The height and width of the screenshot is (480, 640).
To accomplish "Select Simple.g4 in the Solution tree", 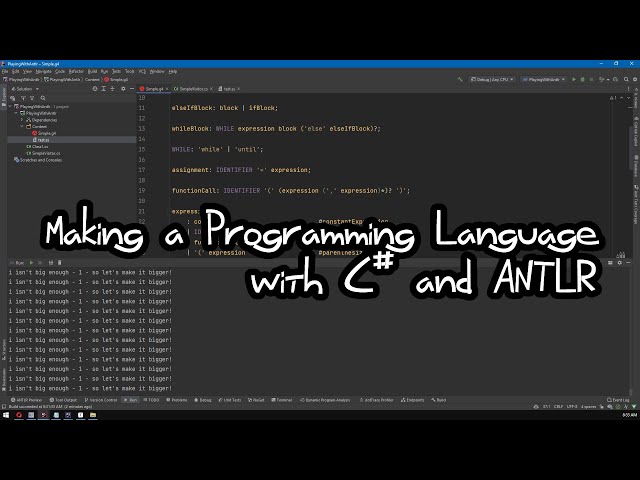I will coord(44,133).
